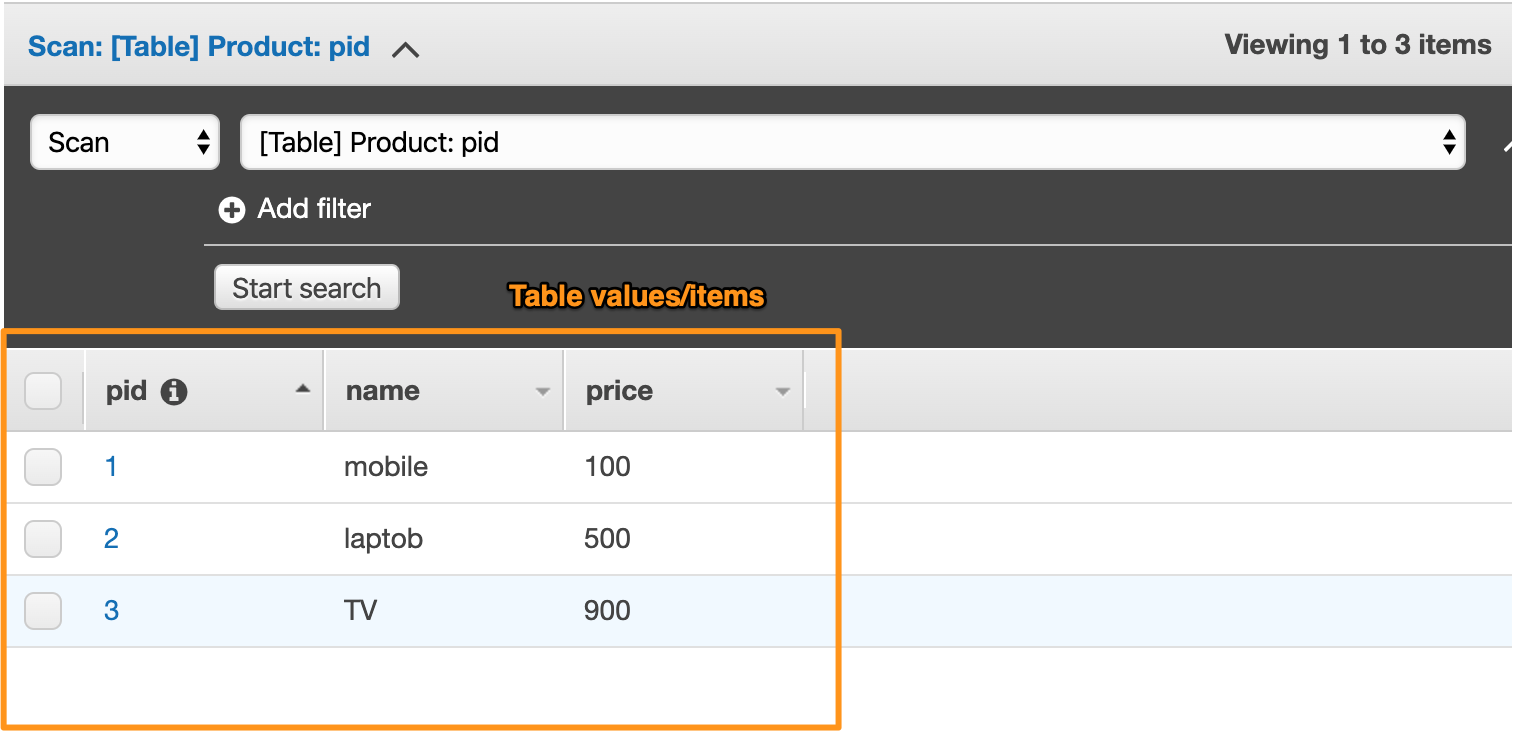Open item with pid 2
The image size is (1534, 752).
111,539
